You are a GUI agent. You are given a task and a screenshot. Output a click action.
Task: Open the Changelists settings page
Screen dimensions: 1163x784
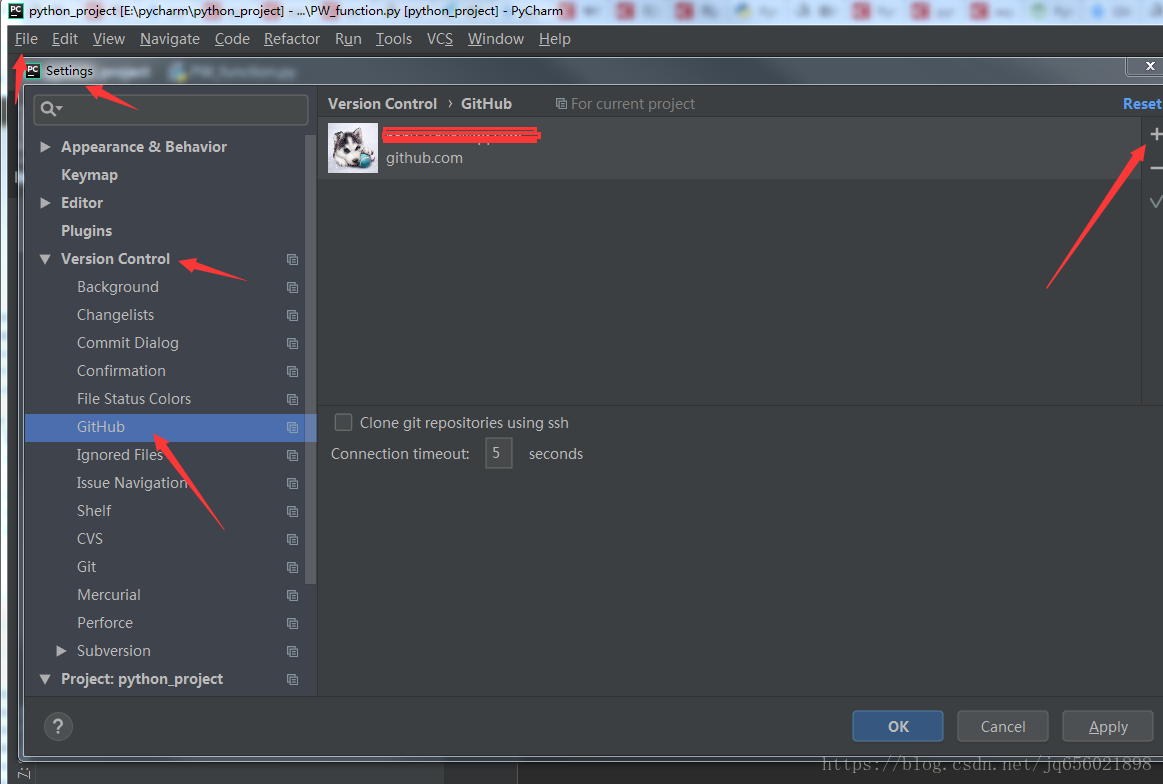[115, 315]
